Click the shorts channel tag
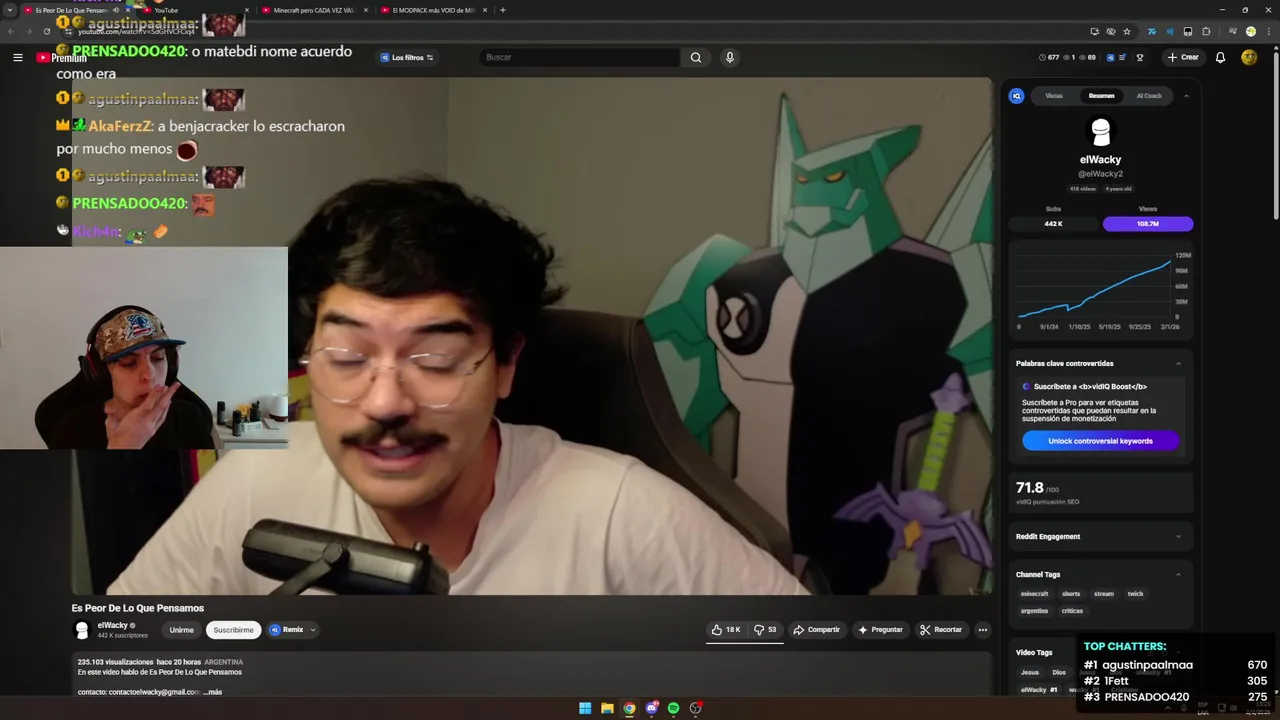This screenshot has width=1280, height=720. [x=1071, y=594]
